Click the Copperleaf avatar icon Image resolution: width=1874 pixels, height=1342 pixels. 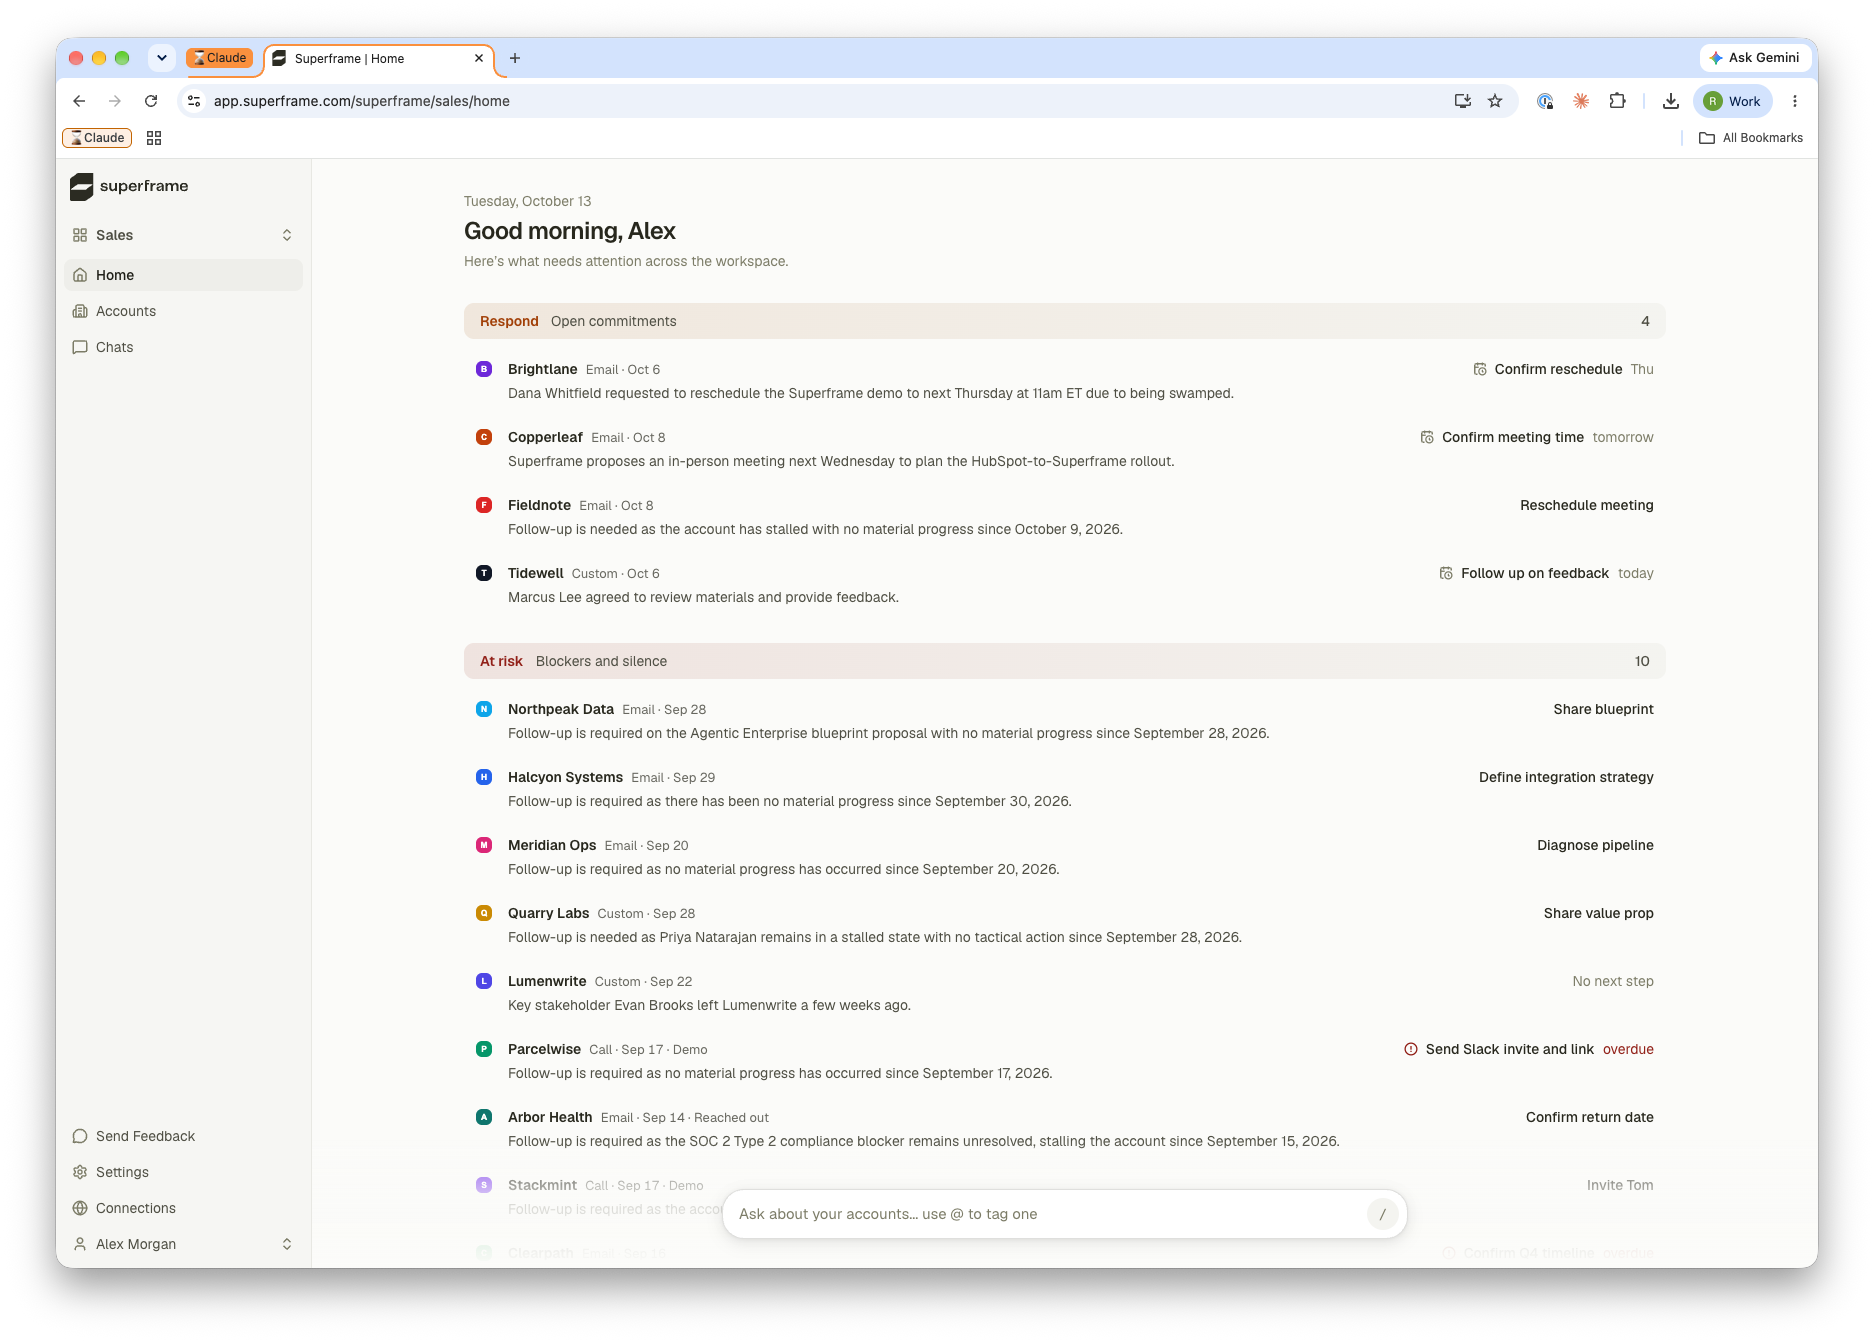pos(484,437)
